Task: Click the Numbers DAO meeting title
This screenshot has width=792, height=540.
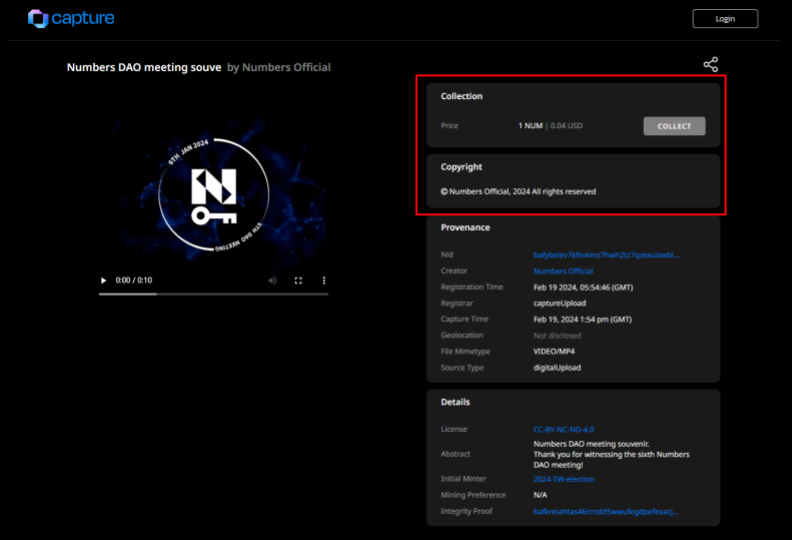Action: [144, 67]
